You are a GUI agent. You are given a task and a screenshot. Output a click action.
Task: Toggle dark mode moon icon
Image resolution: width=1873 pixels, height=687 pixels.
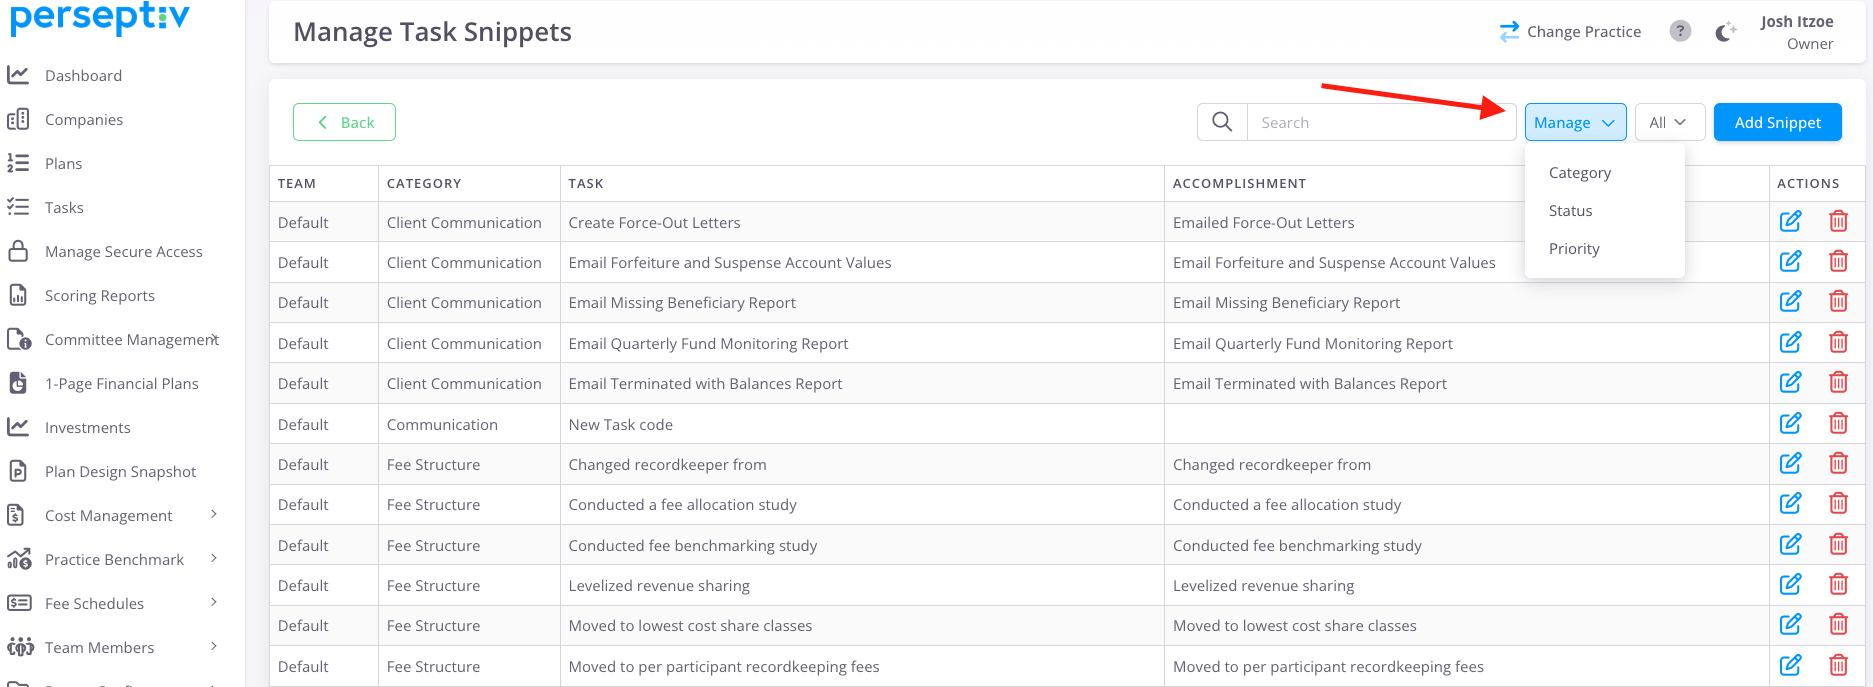pos(1725,32)
